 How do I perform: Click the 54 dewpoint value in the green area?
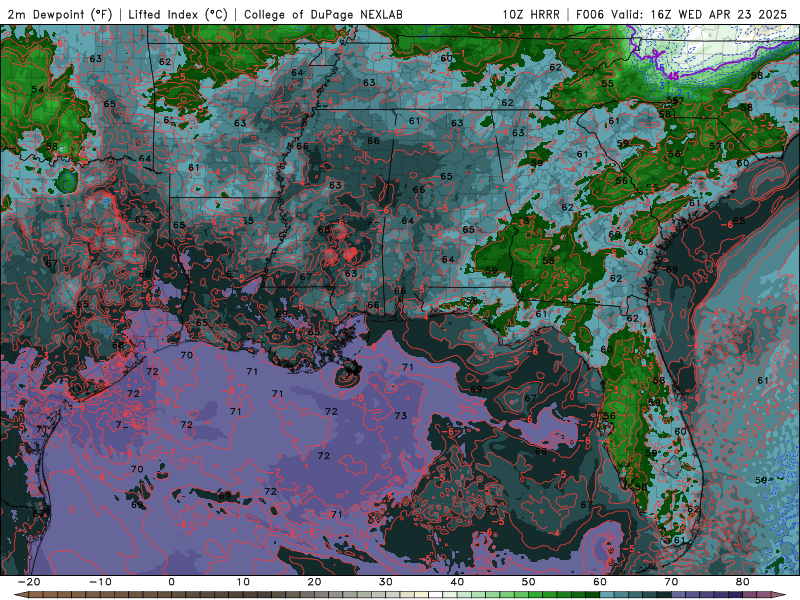pos(38,90)
